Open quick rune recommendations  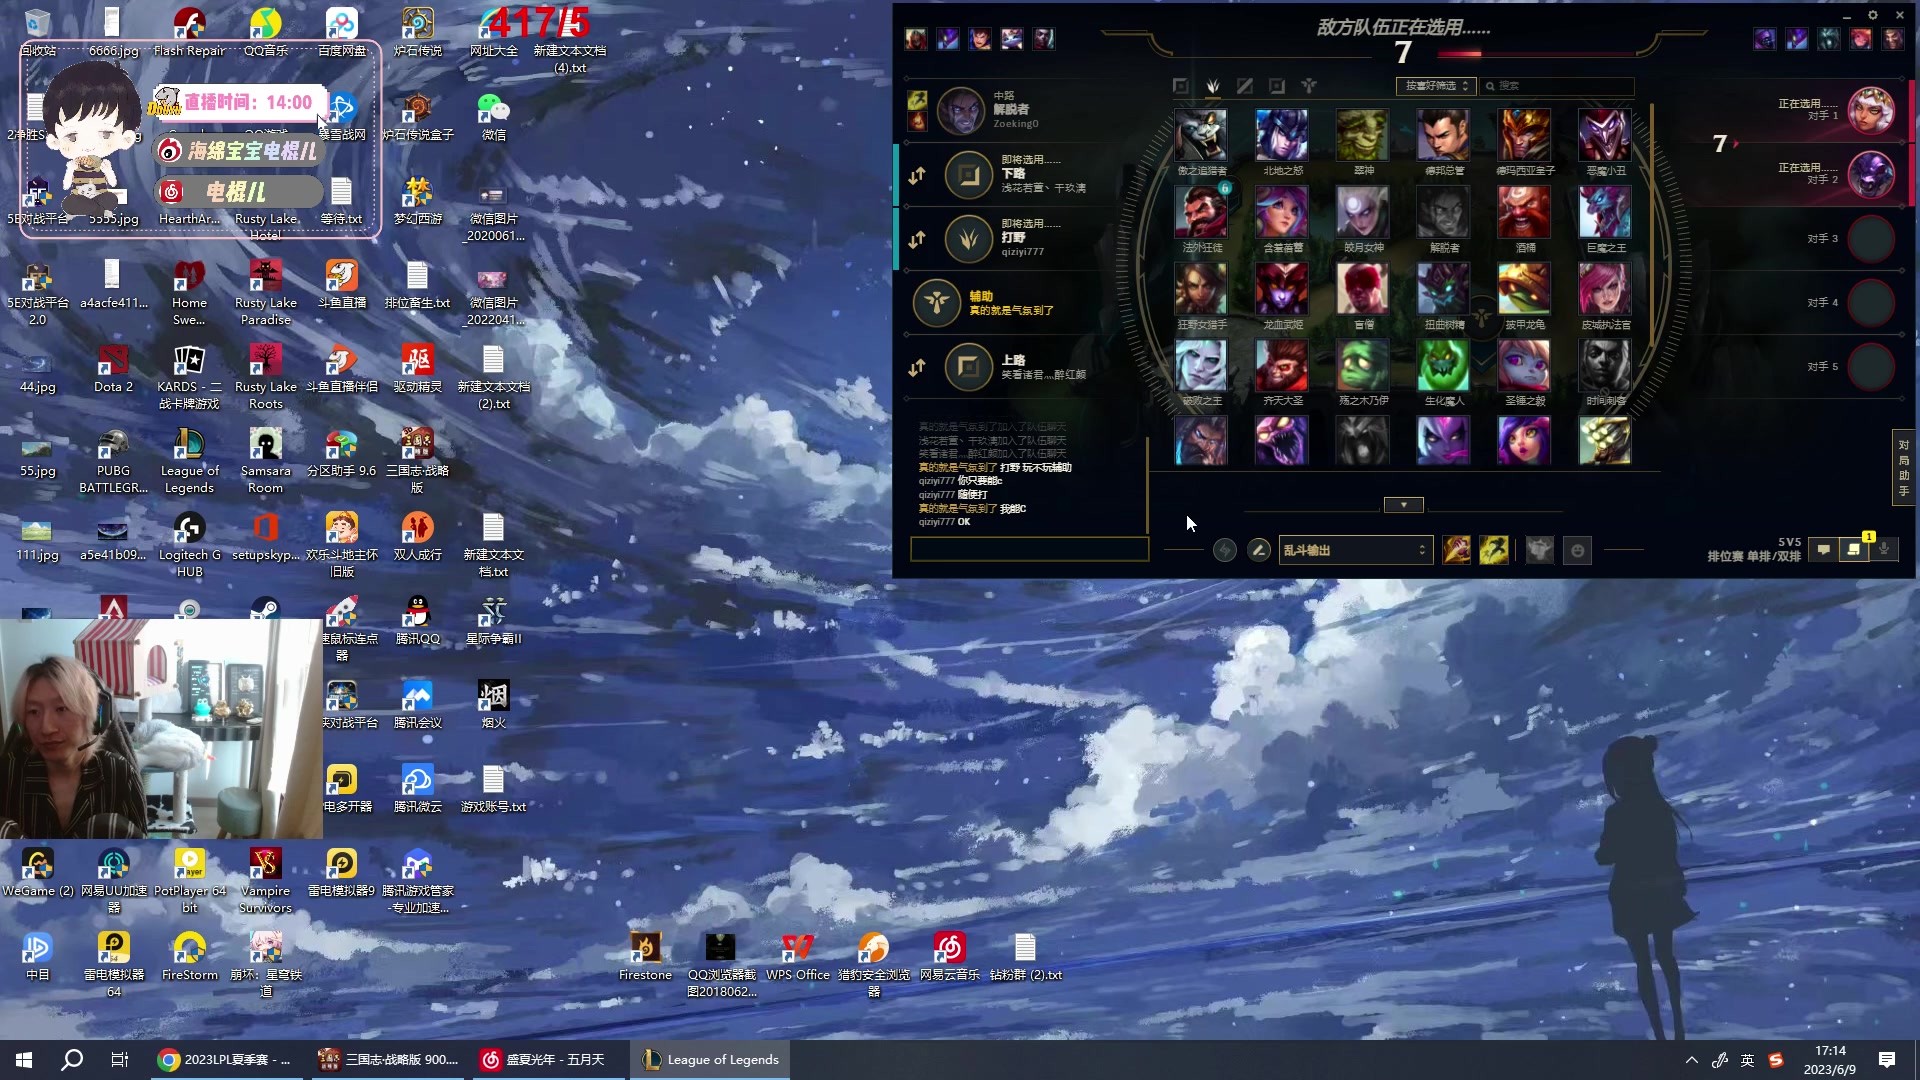(1225, 550)
